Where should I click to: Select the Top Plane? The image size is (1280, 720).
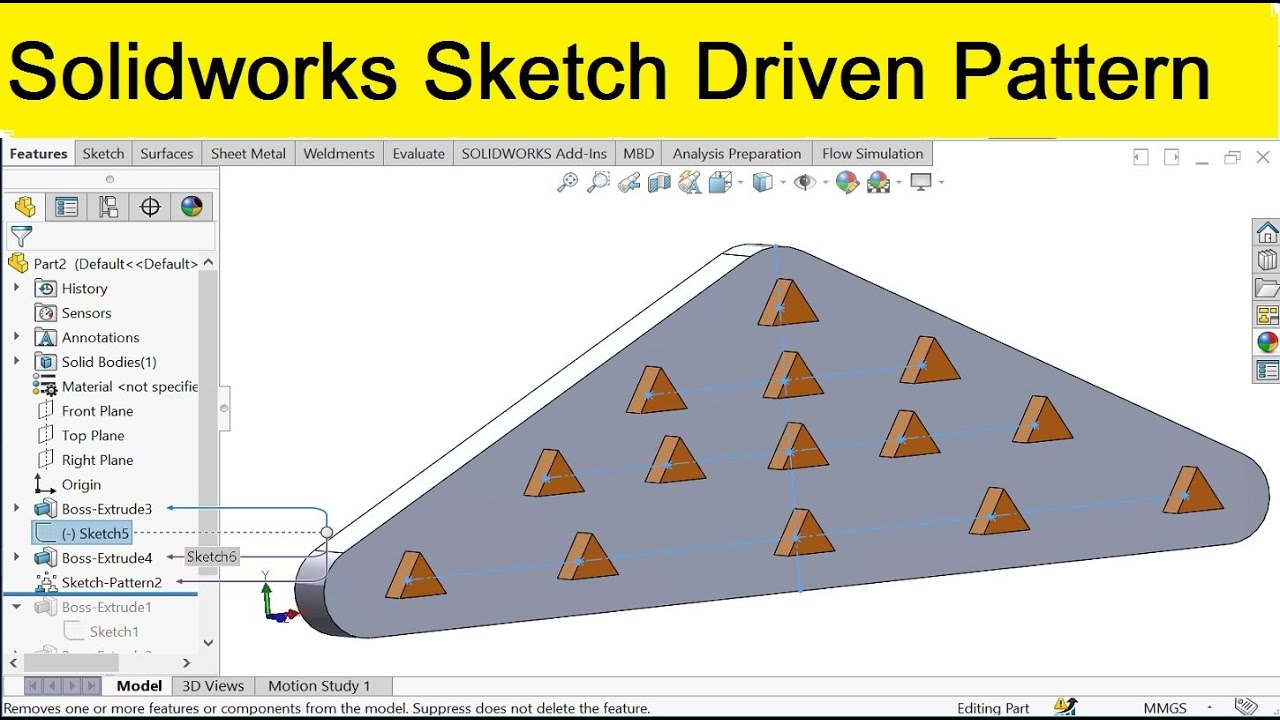click(x=81, y=436)
